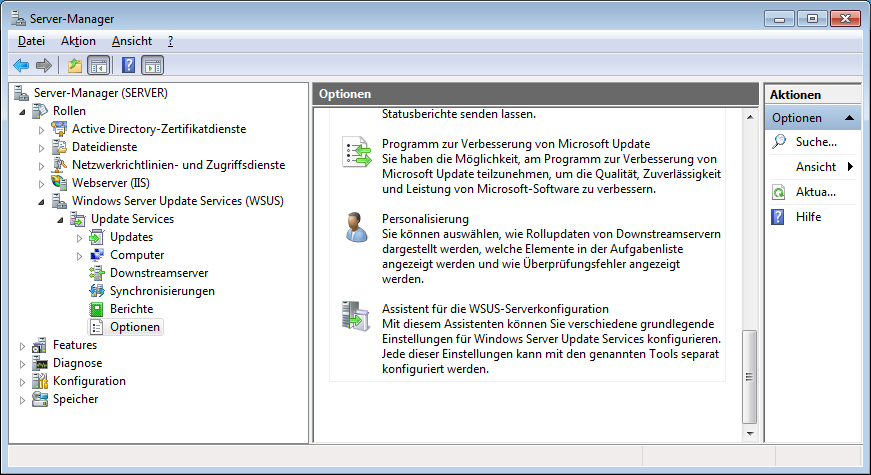Open the ? help menu

point(170,41)
